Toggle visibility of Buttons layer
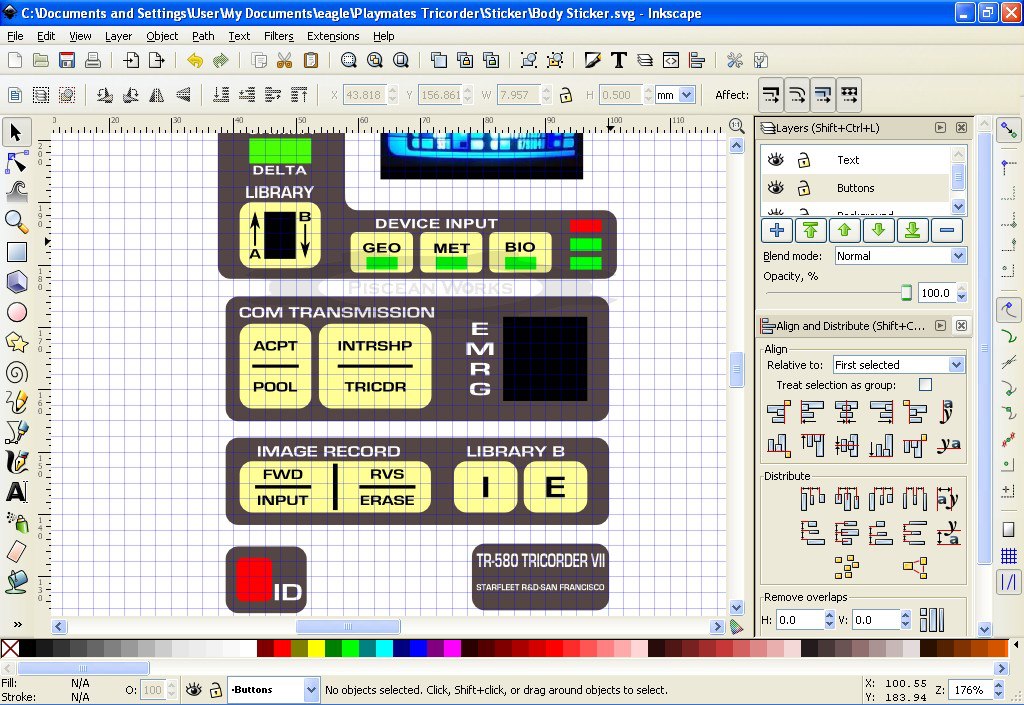Image resolution: width=1024 pixels, height=705 pixels. pos(775,188)
